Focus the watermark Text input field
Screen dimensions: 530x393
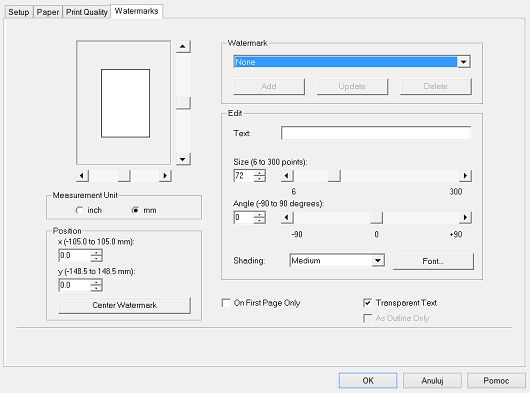click(x=376, y=133)
